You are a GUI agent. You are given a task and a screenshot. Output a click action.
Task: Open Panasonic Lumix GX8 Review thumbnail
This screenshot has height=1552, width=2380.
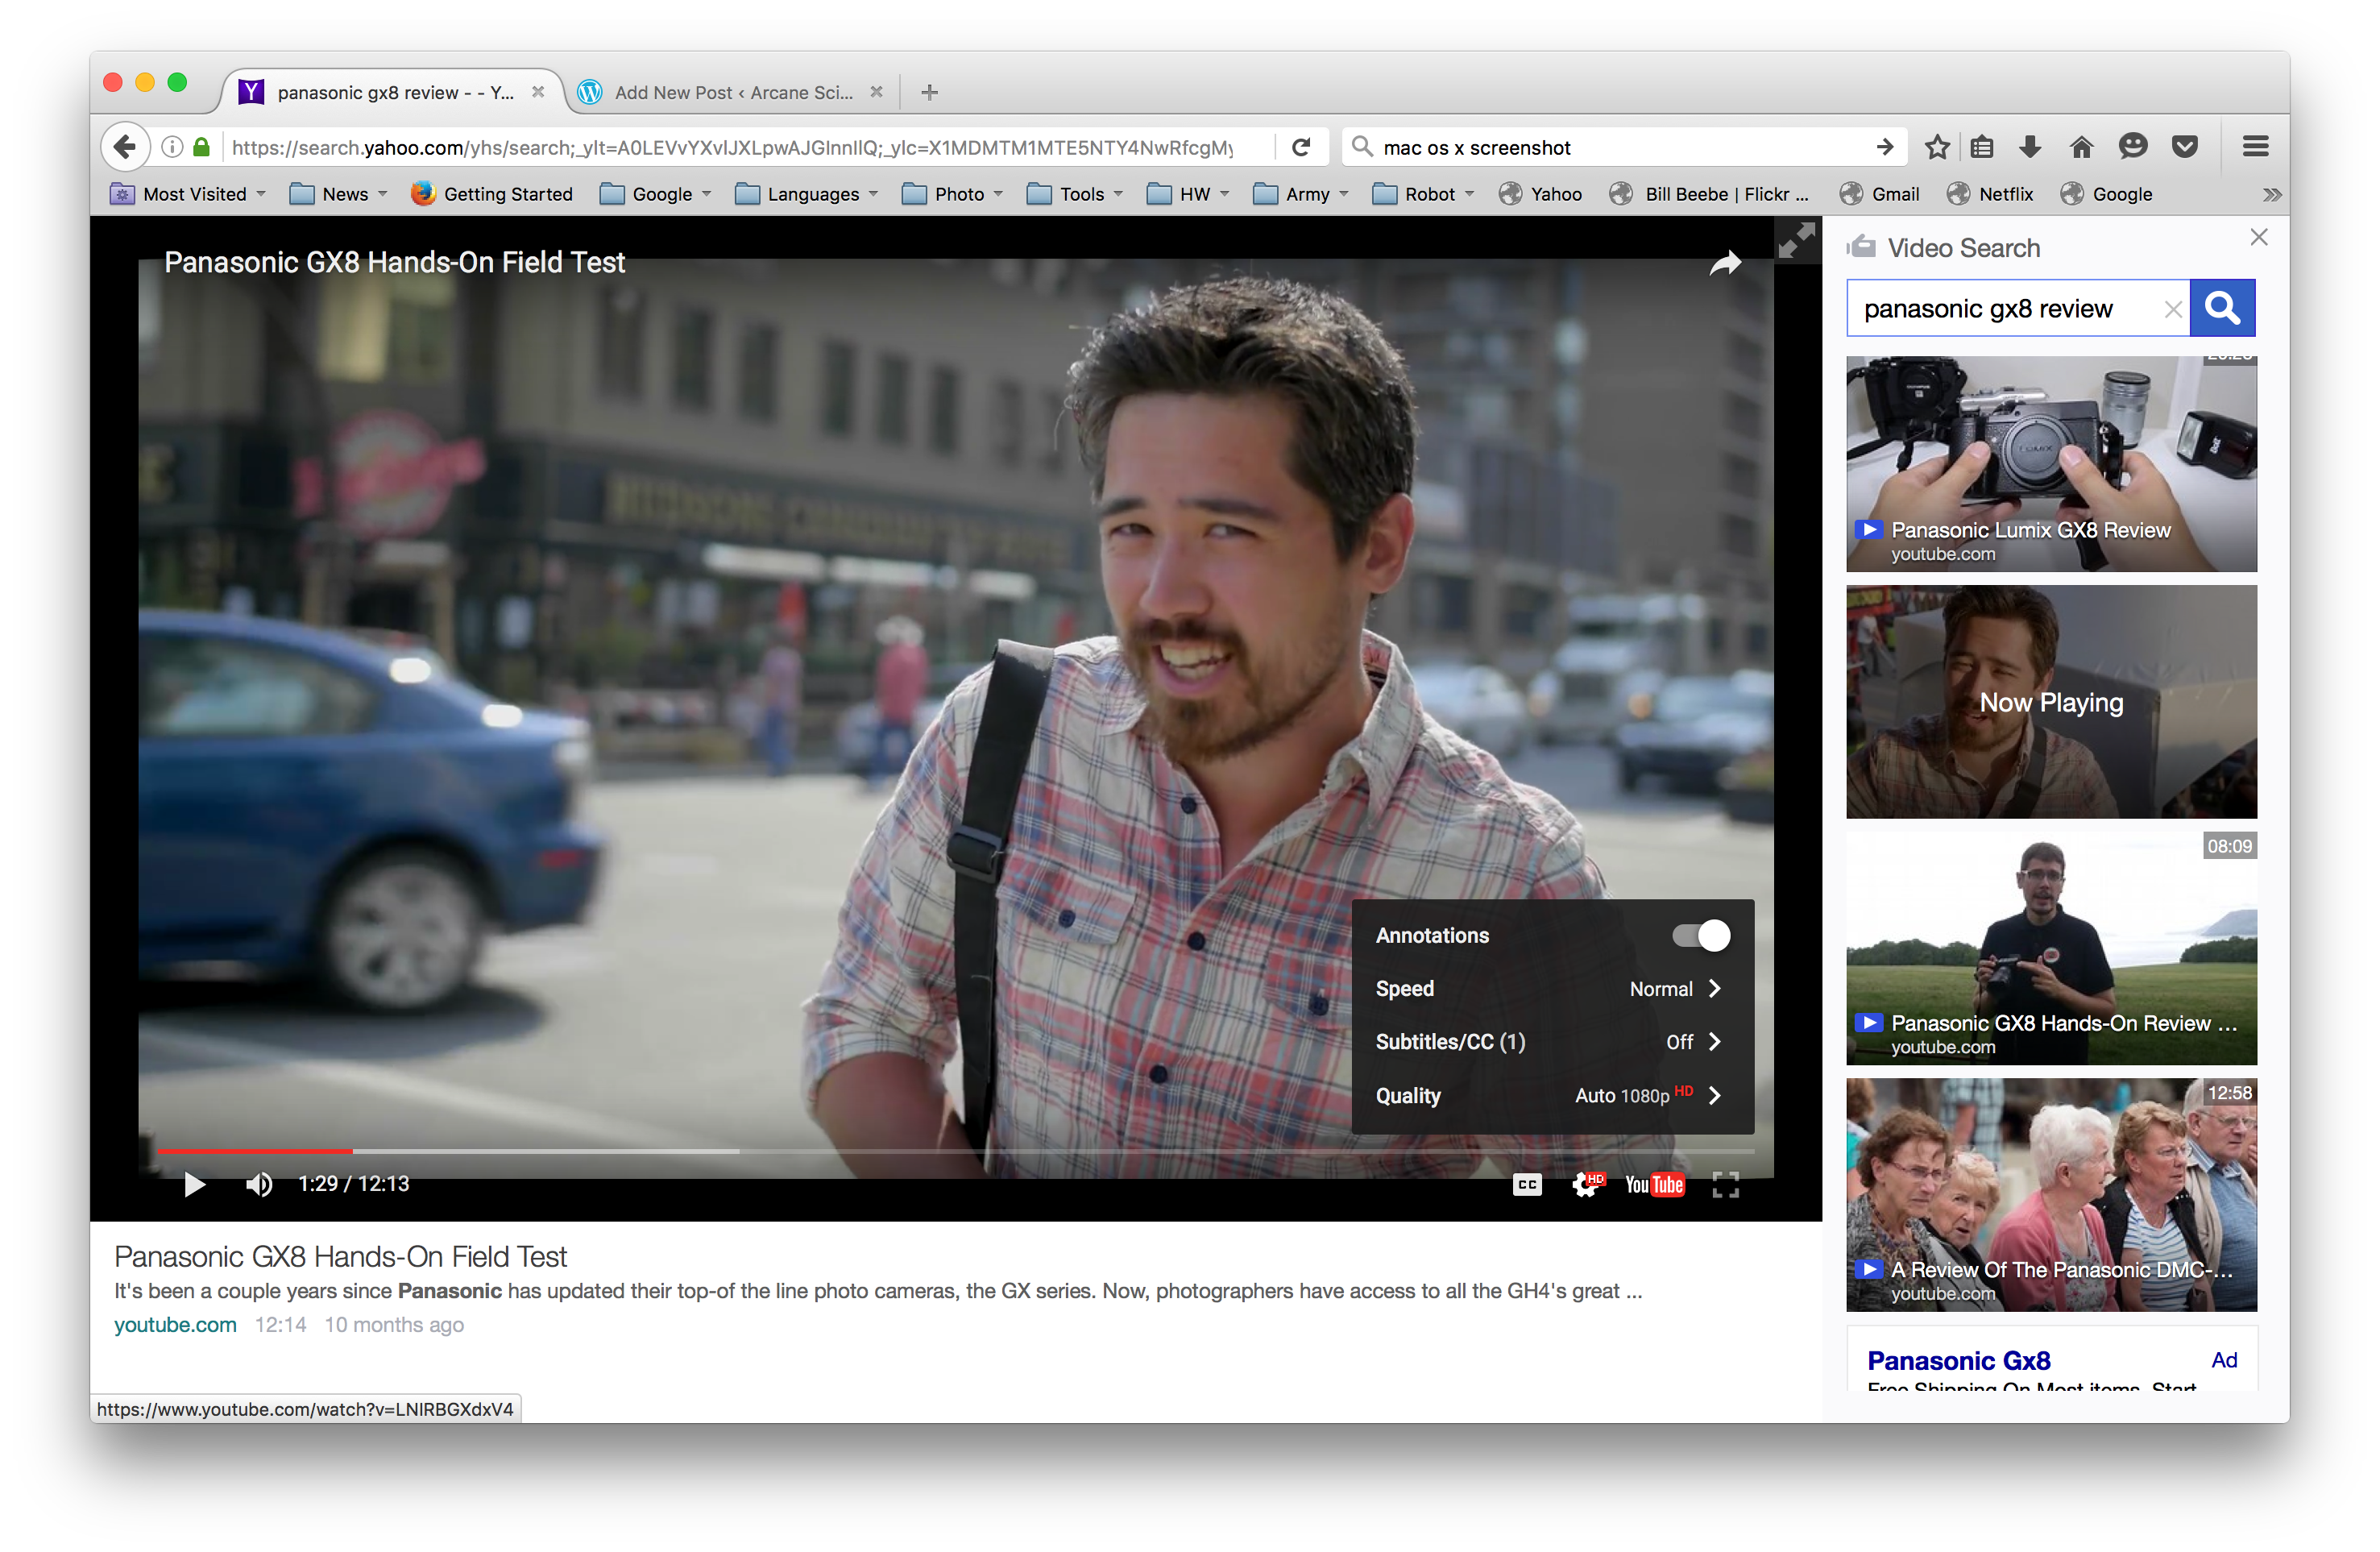[x=2051, y=464]
